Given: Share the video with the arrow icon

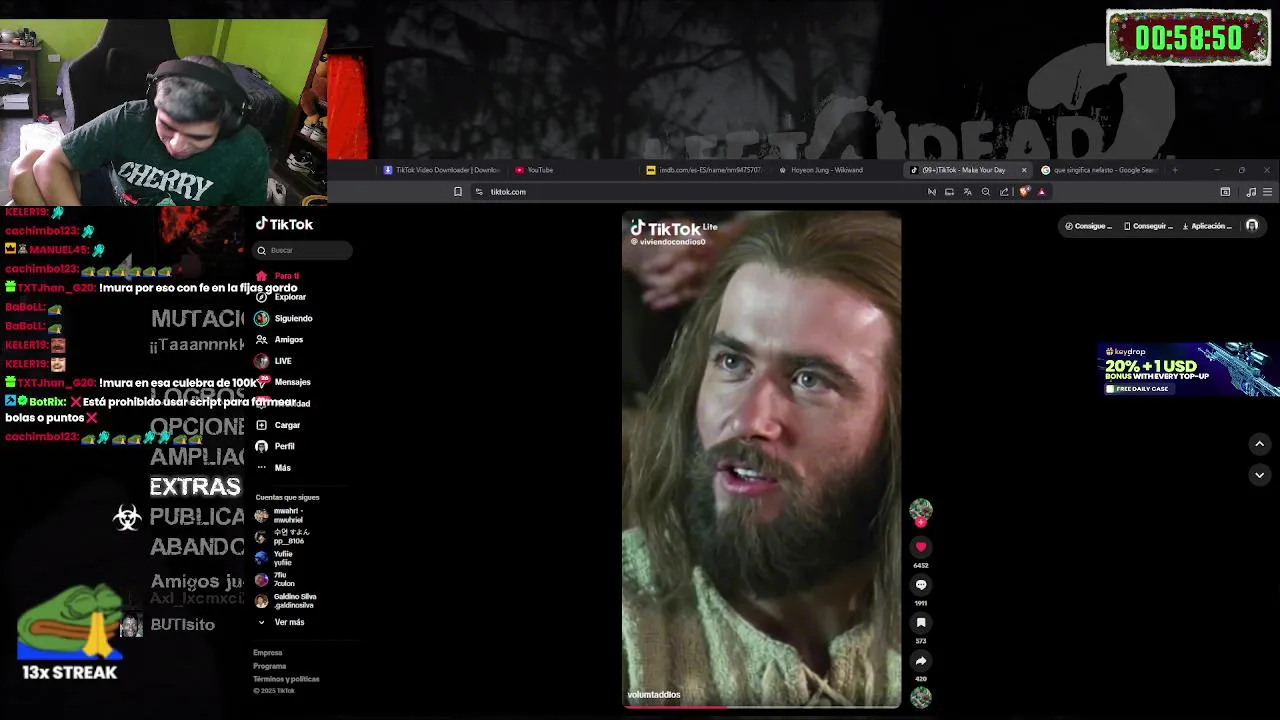Looking at the screenshot, I should coord(921,661).
